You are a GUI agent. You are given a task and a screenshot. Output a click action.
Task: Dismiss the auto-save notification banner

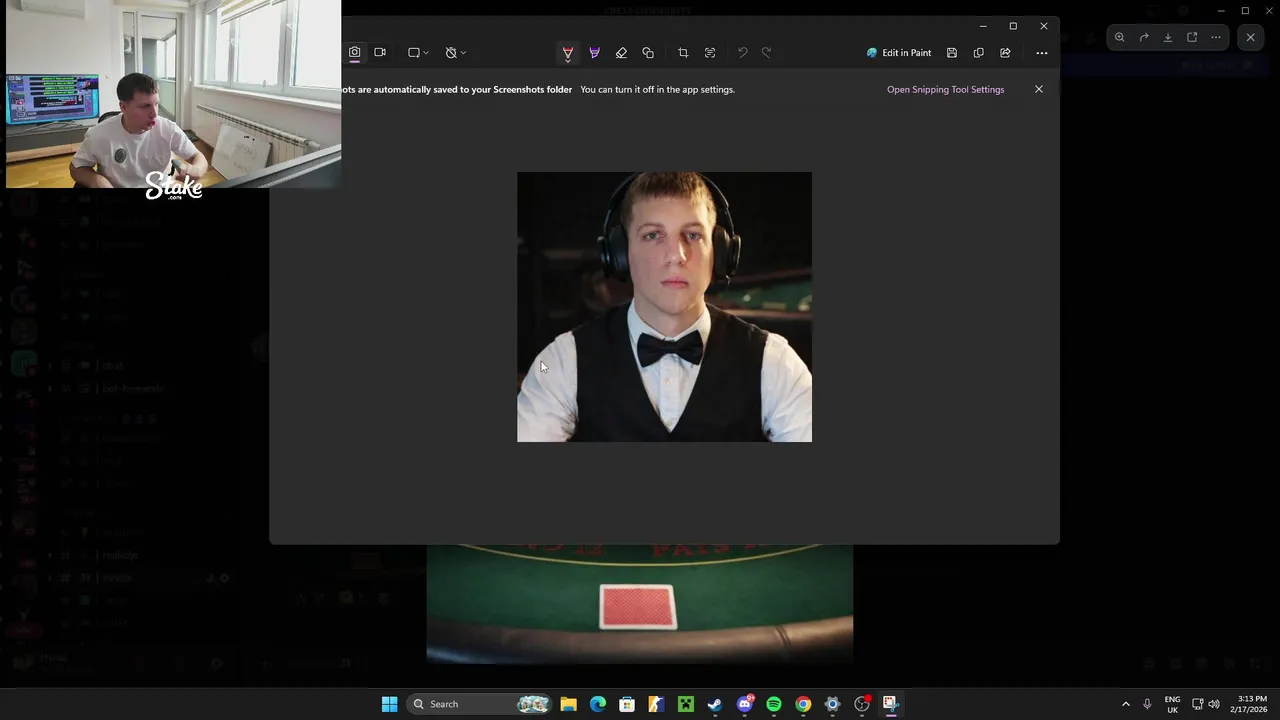tap(1038, 89)
